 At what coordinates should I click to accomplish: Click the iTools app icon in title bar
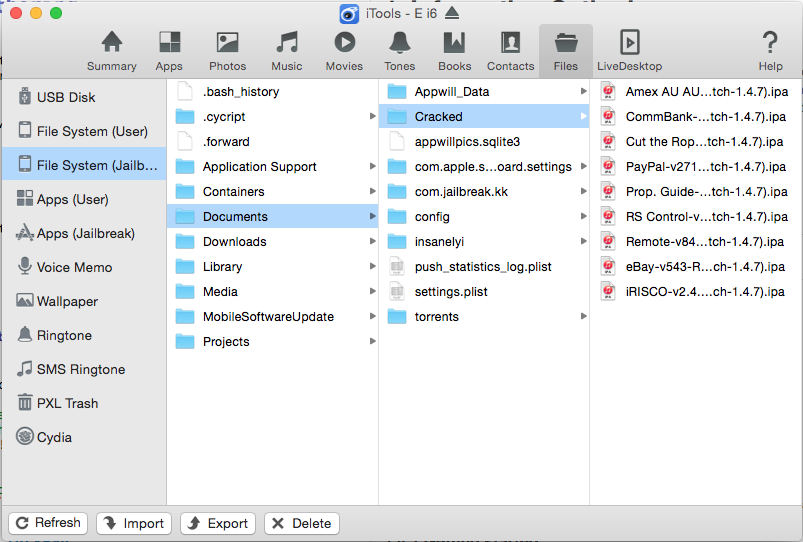pos(349,14)
